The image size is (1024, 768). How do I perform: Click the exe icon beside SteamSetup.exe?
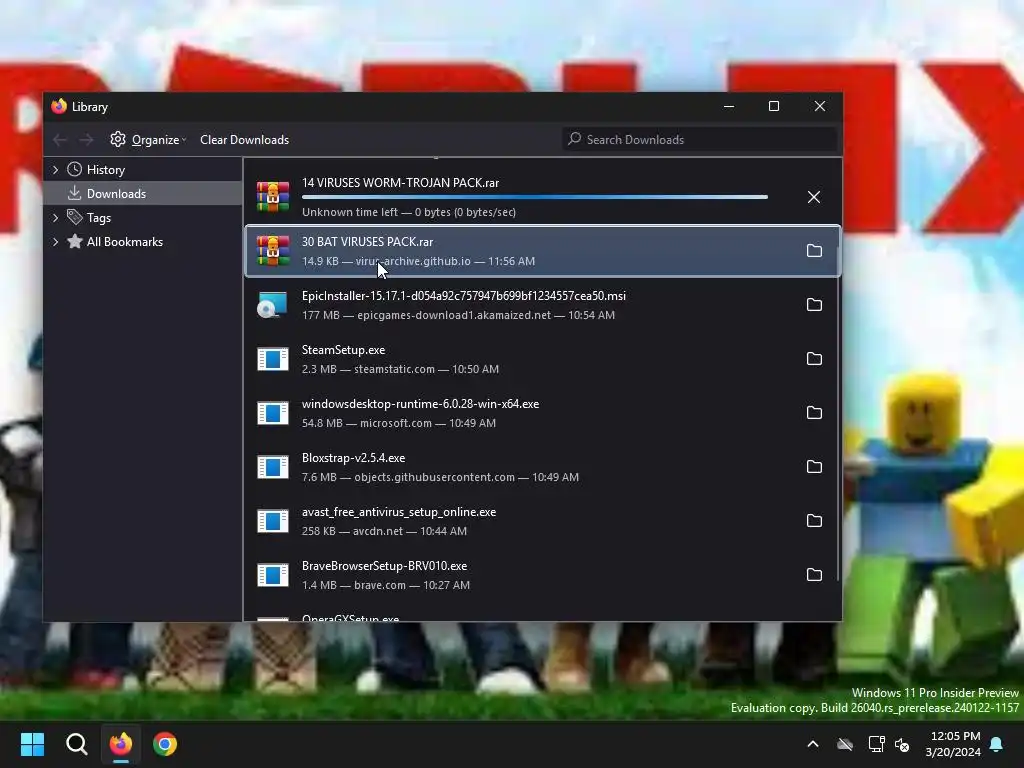click(273, 359)
